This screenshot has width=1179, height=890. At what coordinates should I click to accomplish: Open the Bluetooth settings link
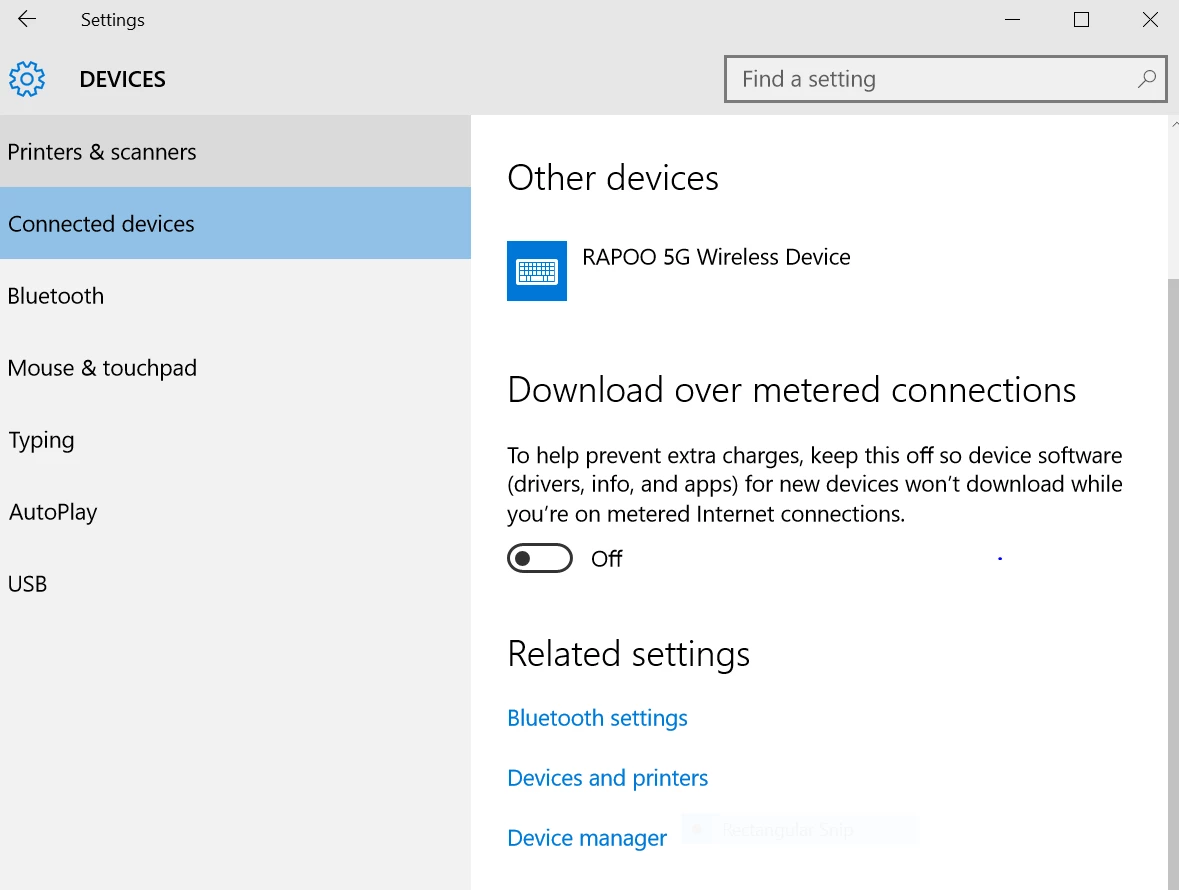(x=597, y=718)
